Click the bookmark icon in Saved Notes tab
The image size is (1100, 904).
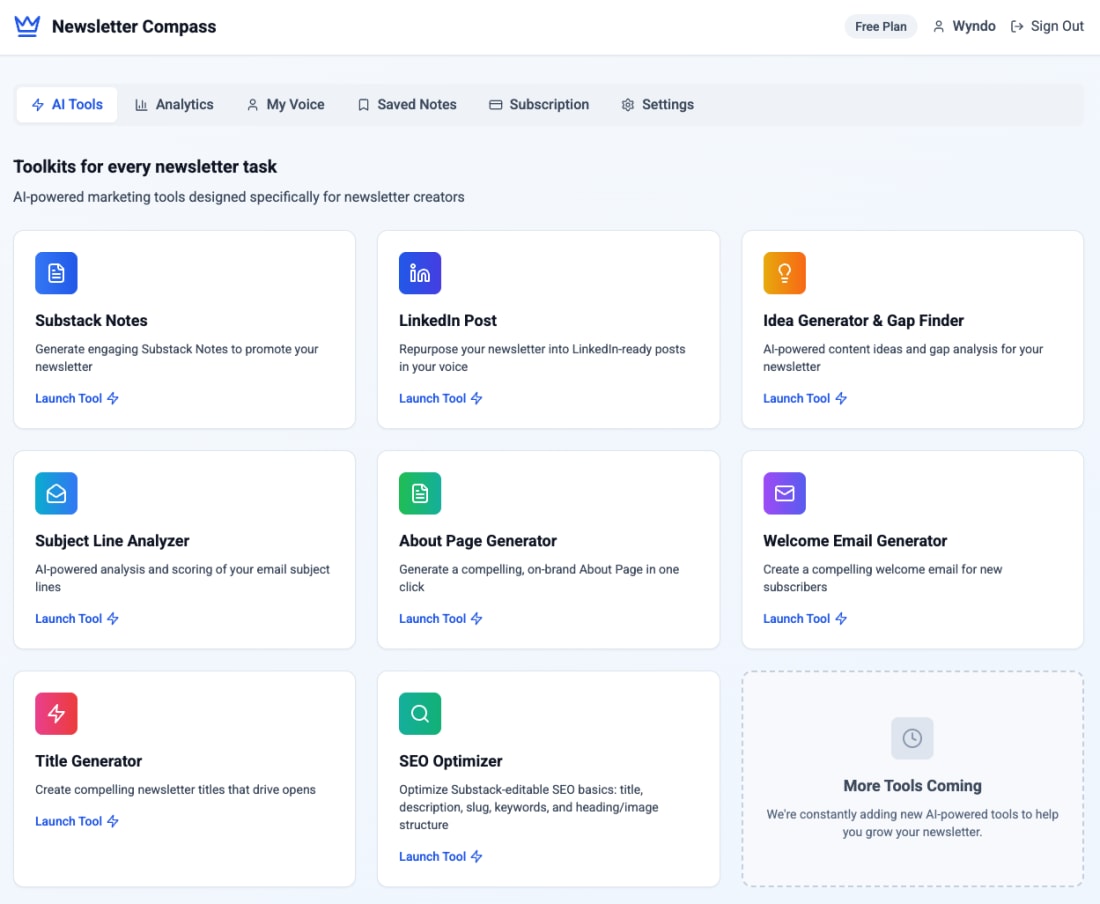pyautogui.click(x=363, y=104)
